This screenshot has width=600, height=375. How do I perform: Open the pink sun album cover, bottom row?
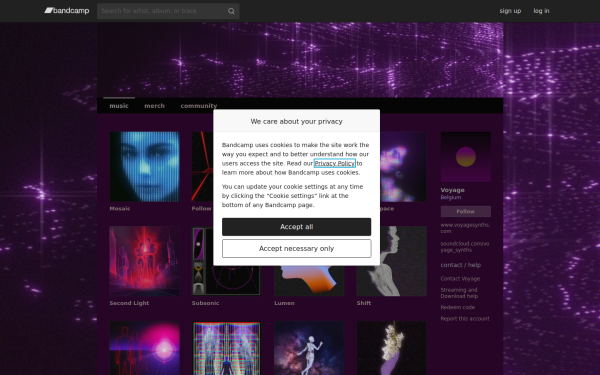144,348
